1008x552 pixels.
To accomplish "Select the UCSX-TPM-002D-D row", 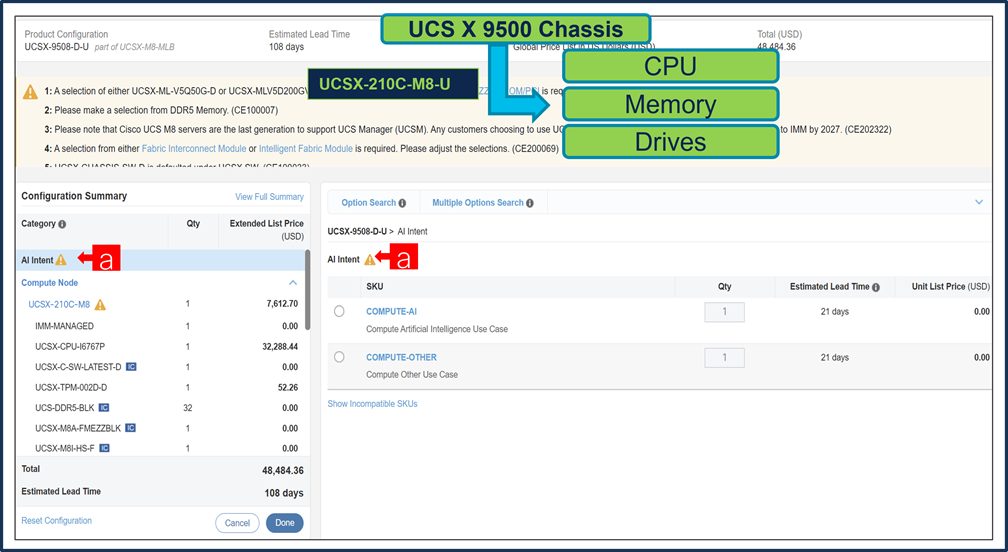I will 160,387.
